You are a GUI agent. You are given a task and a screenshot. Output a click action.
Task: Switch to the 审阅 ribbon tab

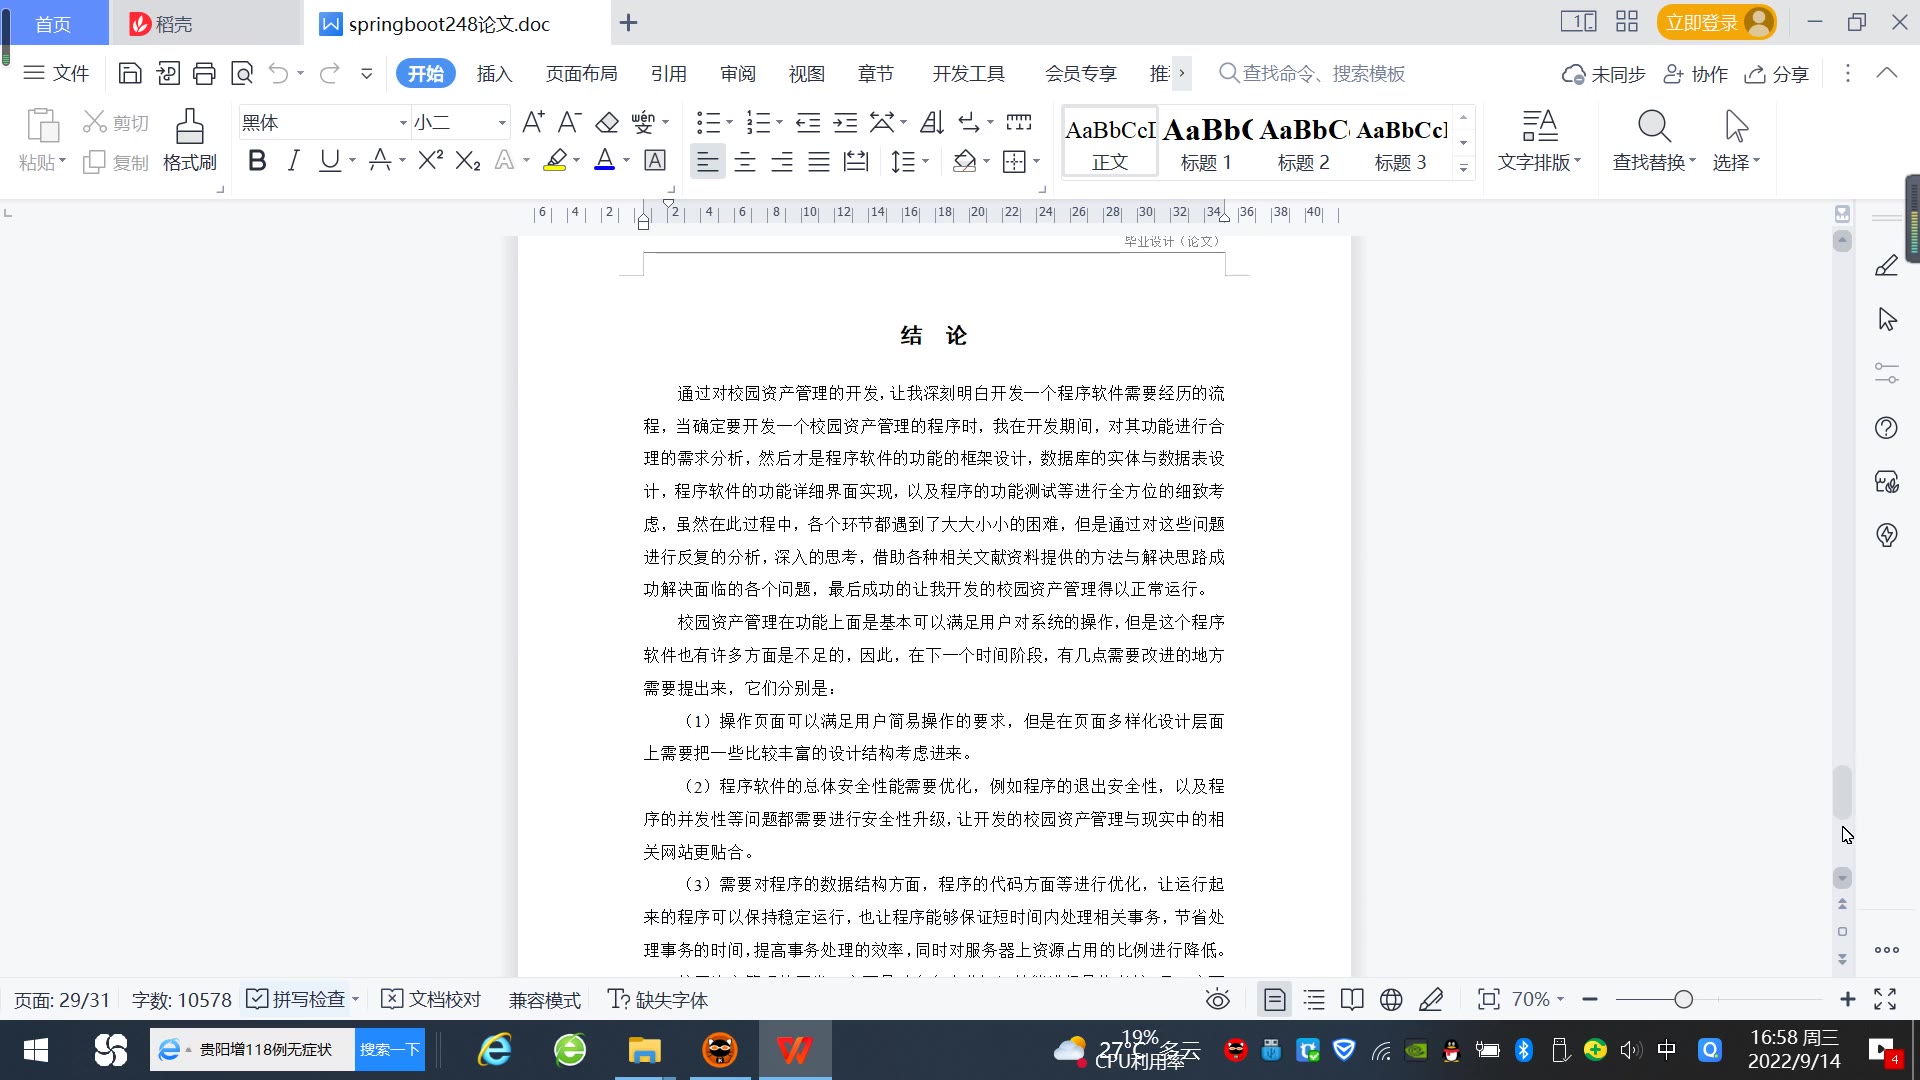tap(738, 73)
